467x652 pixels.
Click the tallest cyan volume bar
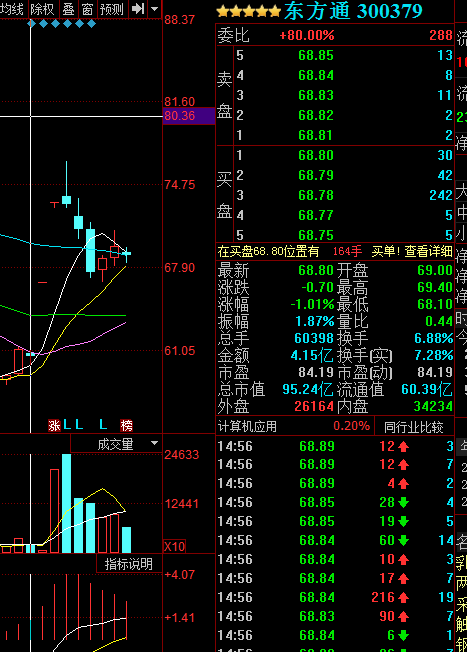pyautogui.click(x=67, y=503)
